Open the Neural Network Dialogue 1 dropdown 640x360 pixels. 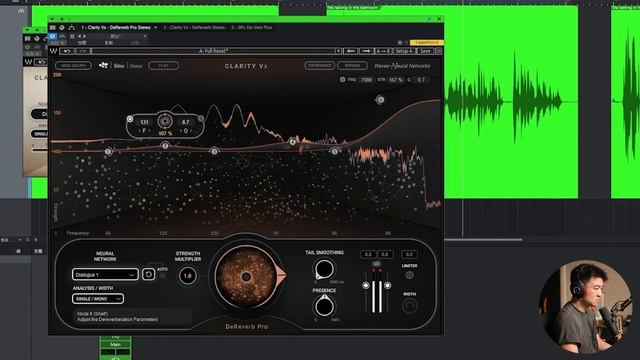click(x=105, y=275)
